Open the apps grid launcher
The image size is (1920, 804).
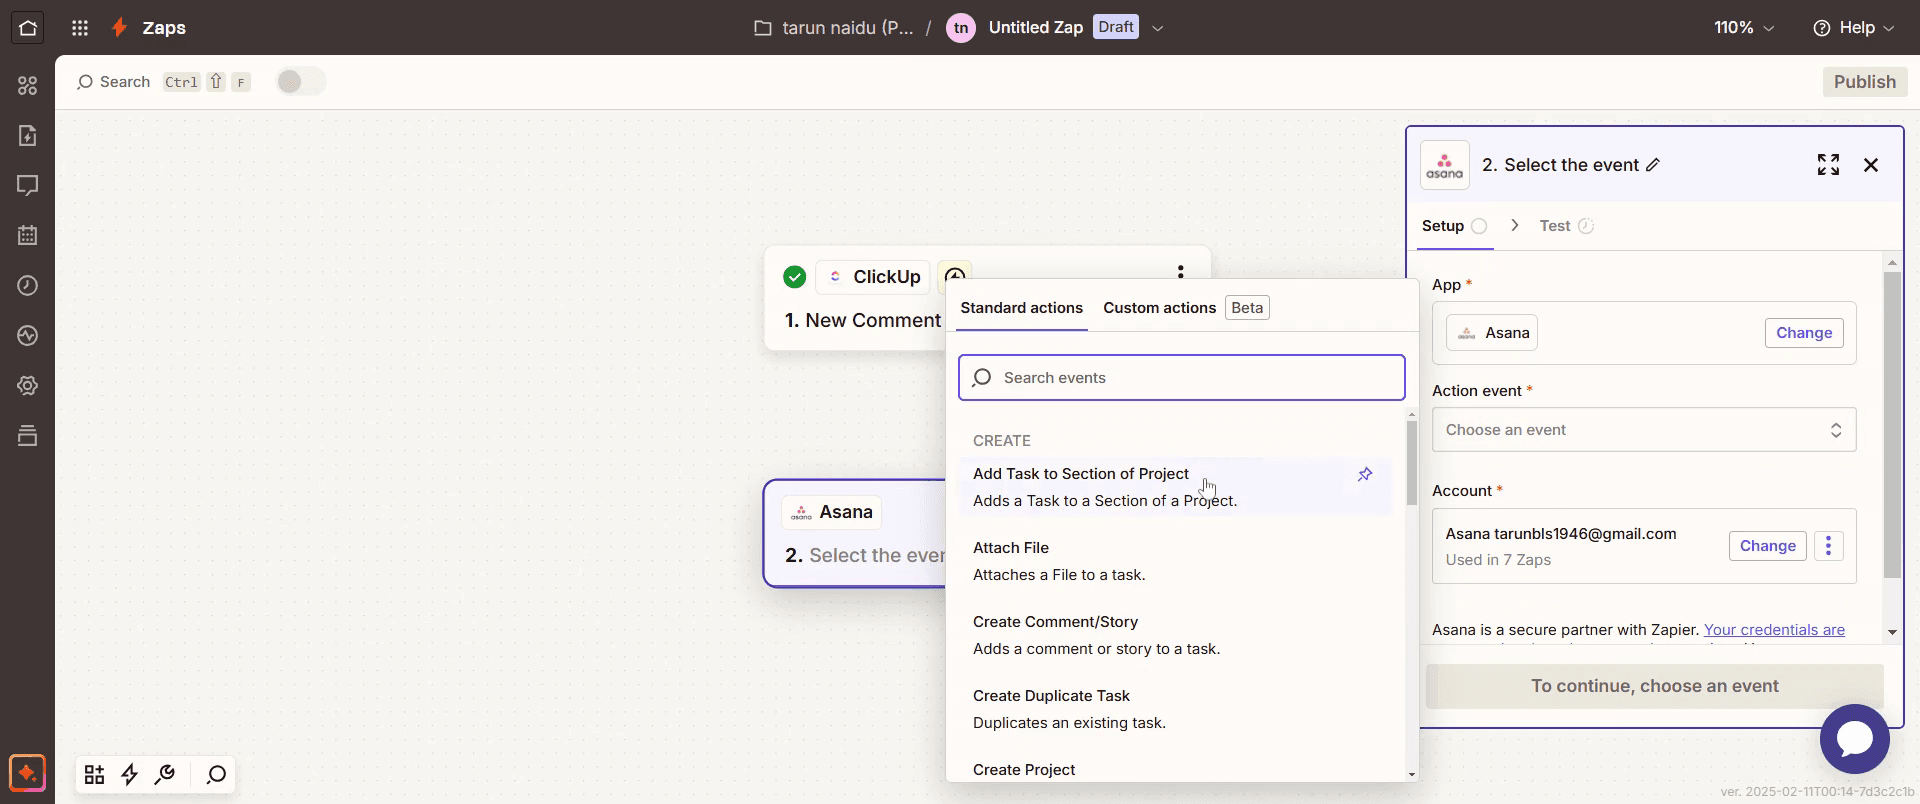pos(80,28)
